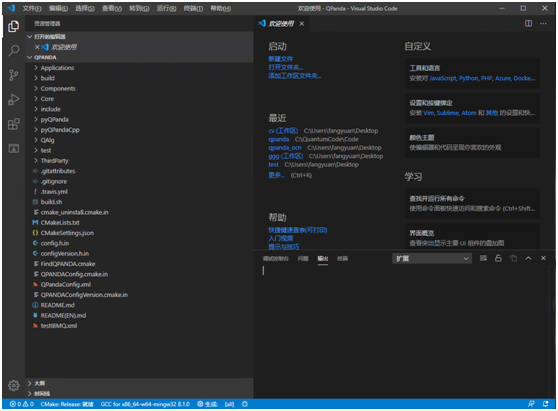Switch to the 问题 panel tab
558x411 pixels.
click(x=303, y=259)
